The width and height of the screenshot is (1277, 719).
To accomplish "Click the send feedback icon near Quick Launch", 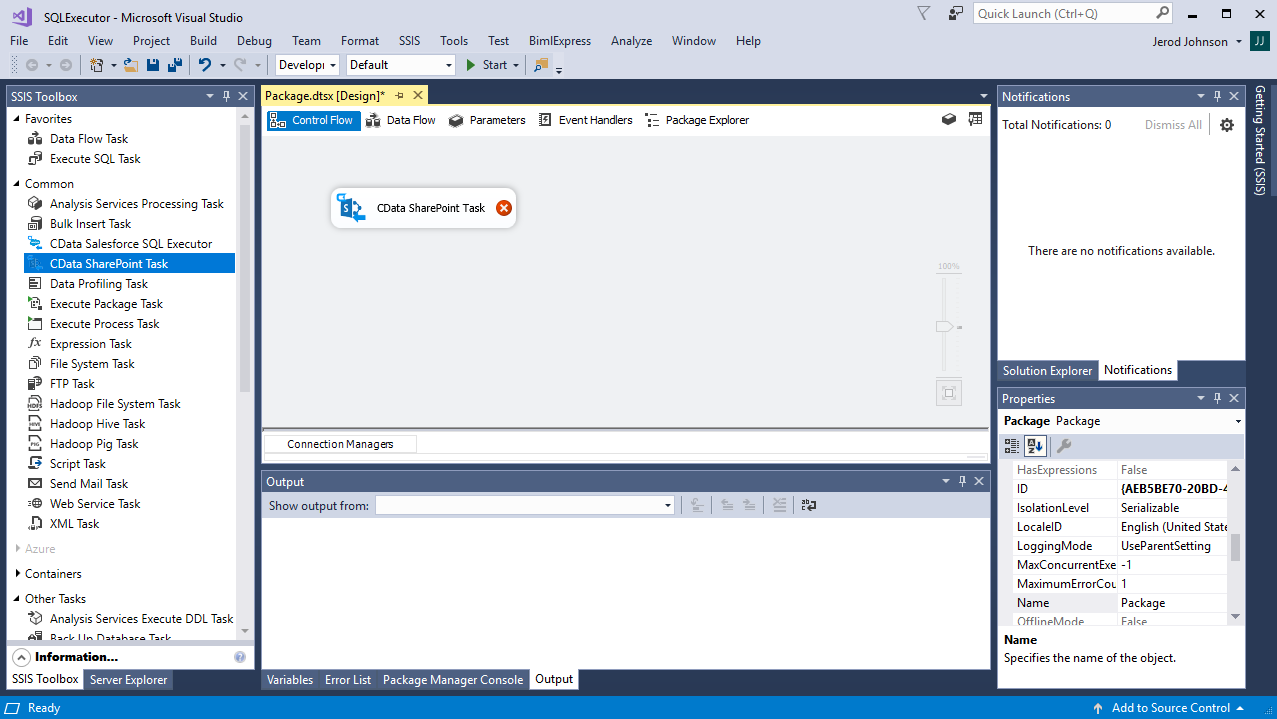I will 956,14.
